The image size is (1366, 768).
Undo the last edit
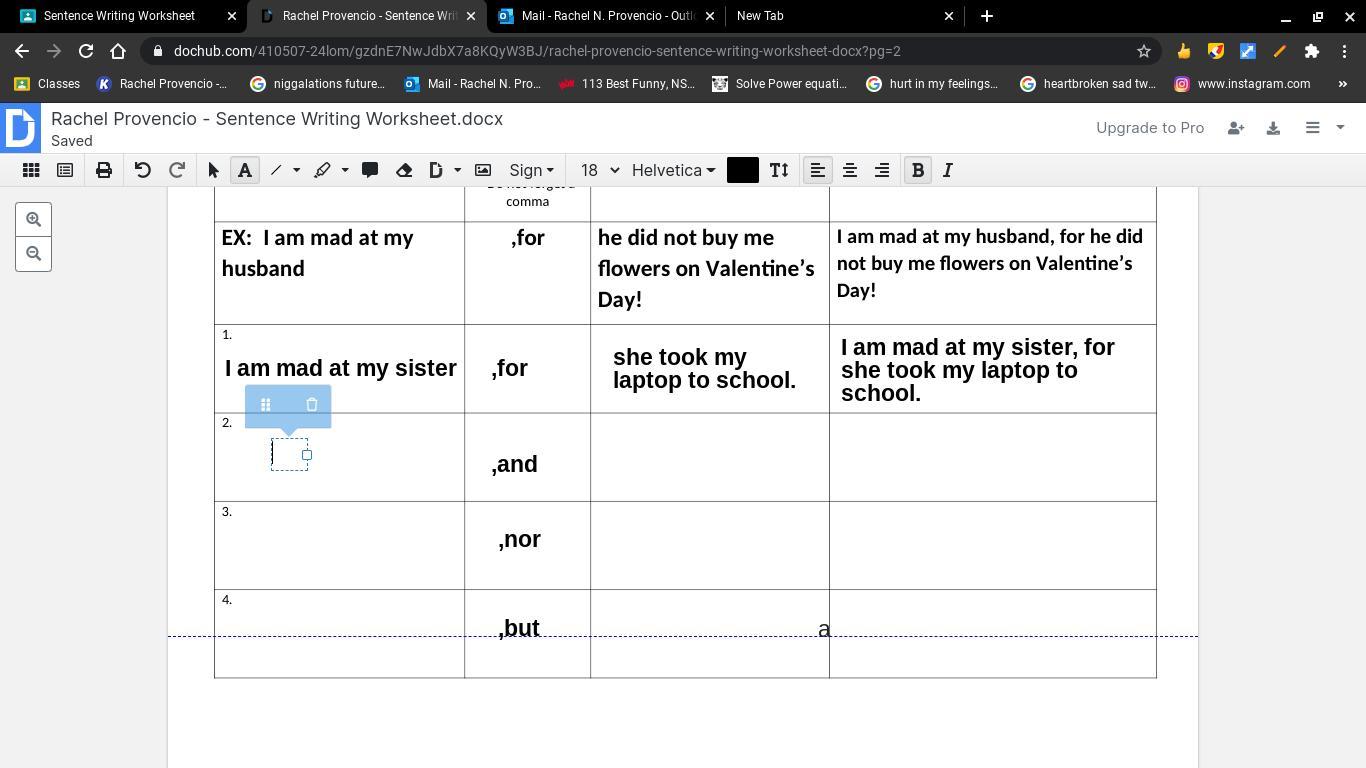coord(142,170)
